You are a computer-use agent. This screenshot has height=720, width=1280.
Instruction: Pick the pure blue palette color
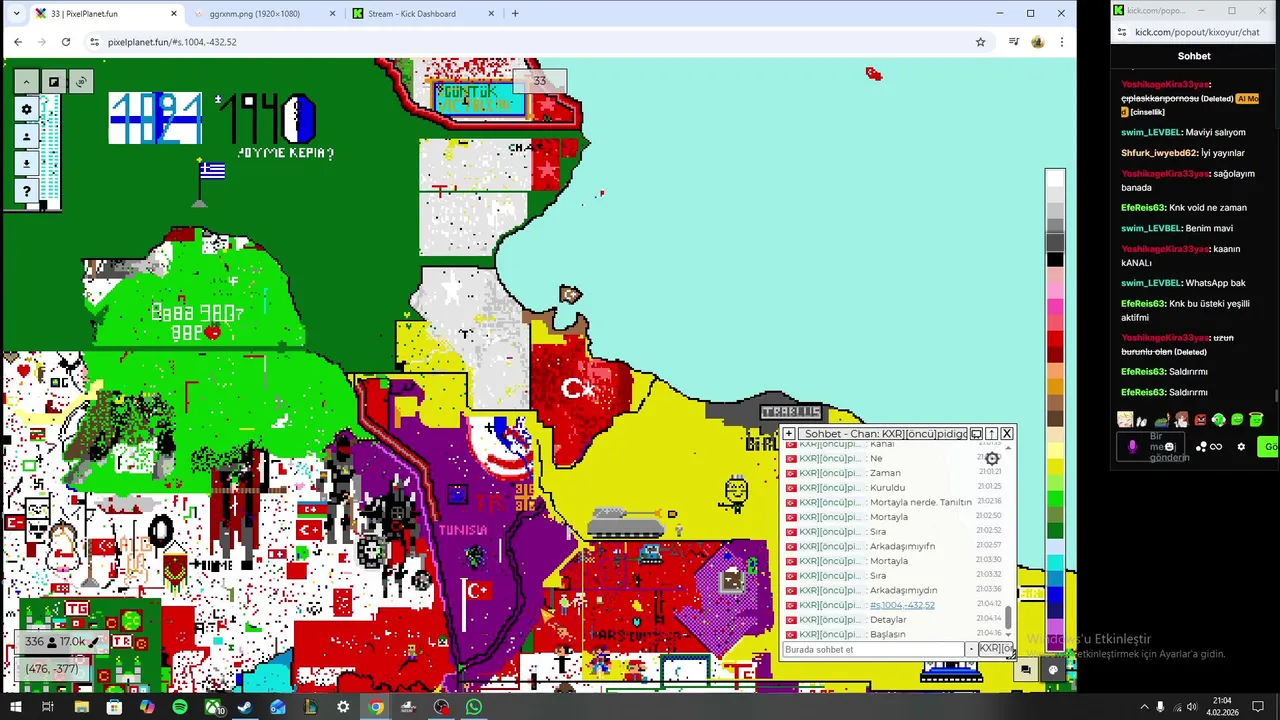point(1055,596)
